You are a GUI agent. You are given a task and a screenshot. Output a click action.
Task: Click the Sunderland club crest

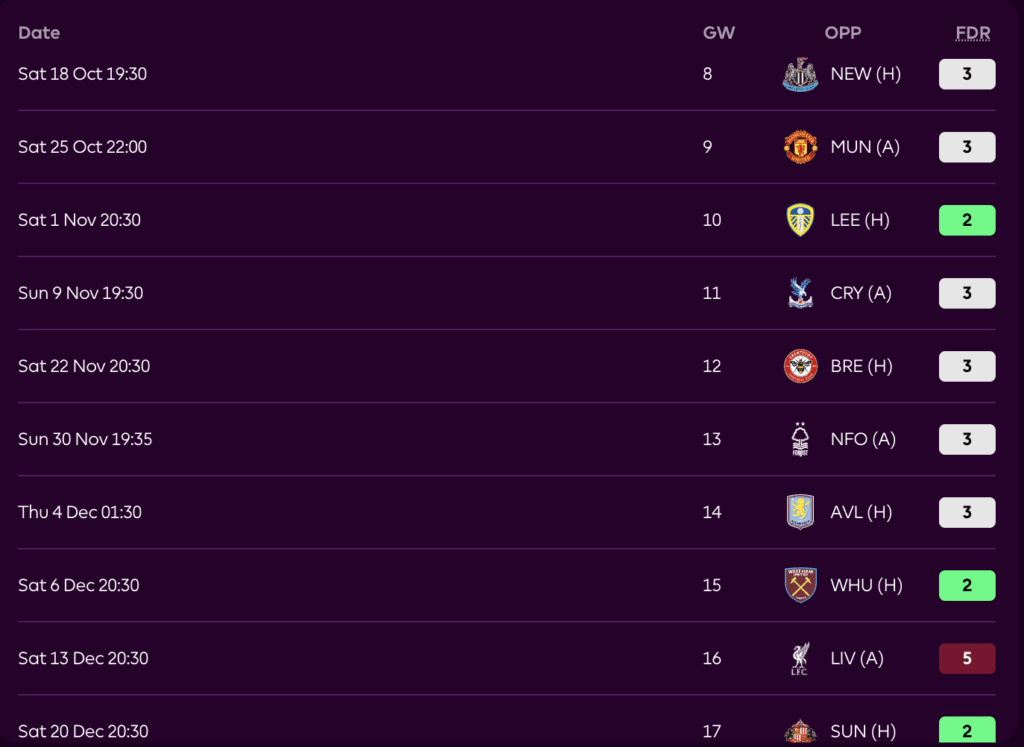click(800, 731)
